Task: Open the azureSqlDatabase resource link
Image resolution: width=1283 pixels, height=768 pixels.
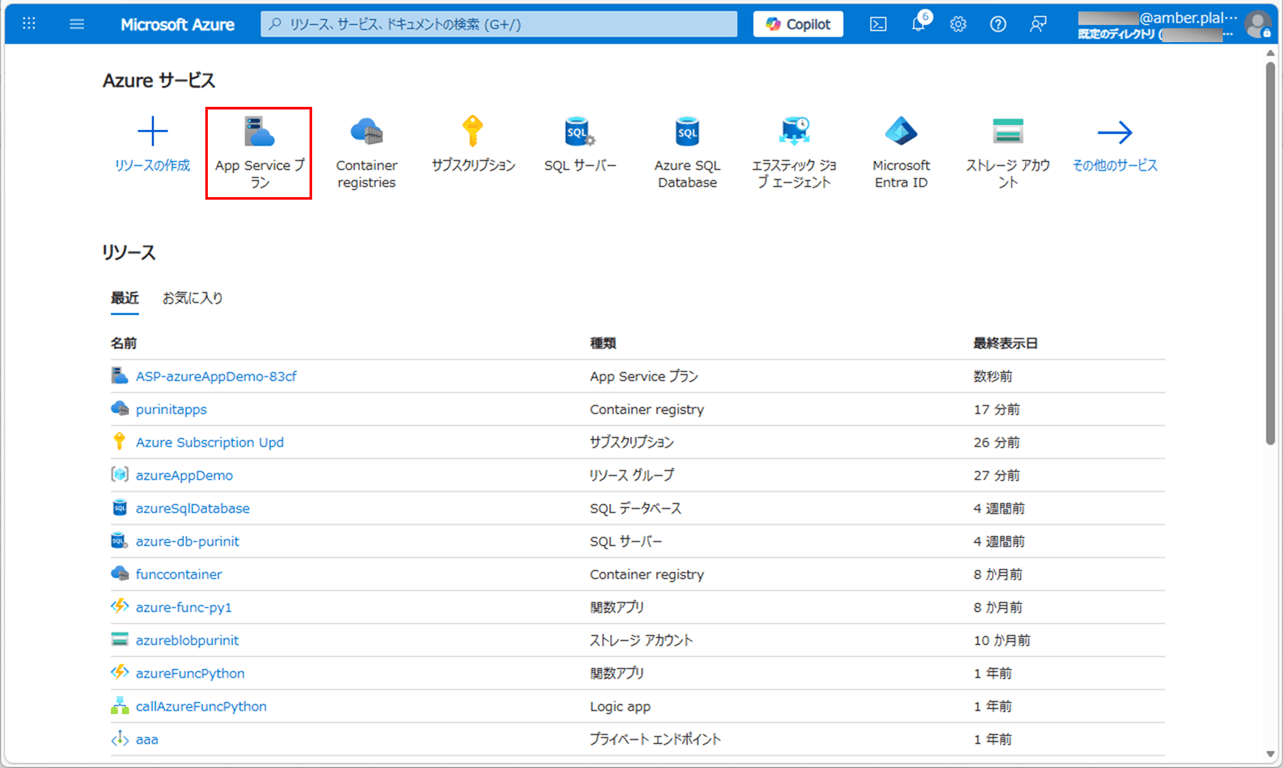Action: coord(193,508)
